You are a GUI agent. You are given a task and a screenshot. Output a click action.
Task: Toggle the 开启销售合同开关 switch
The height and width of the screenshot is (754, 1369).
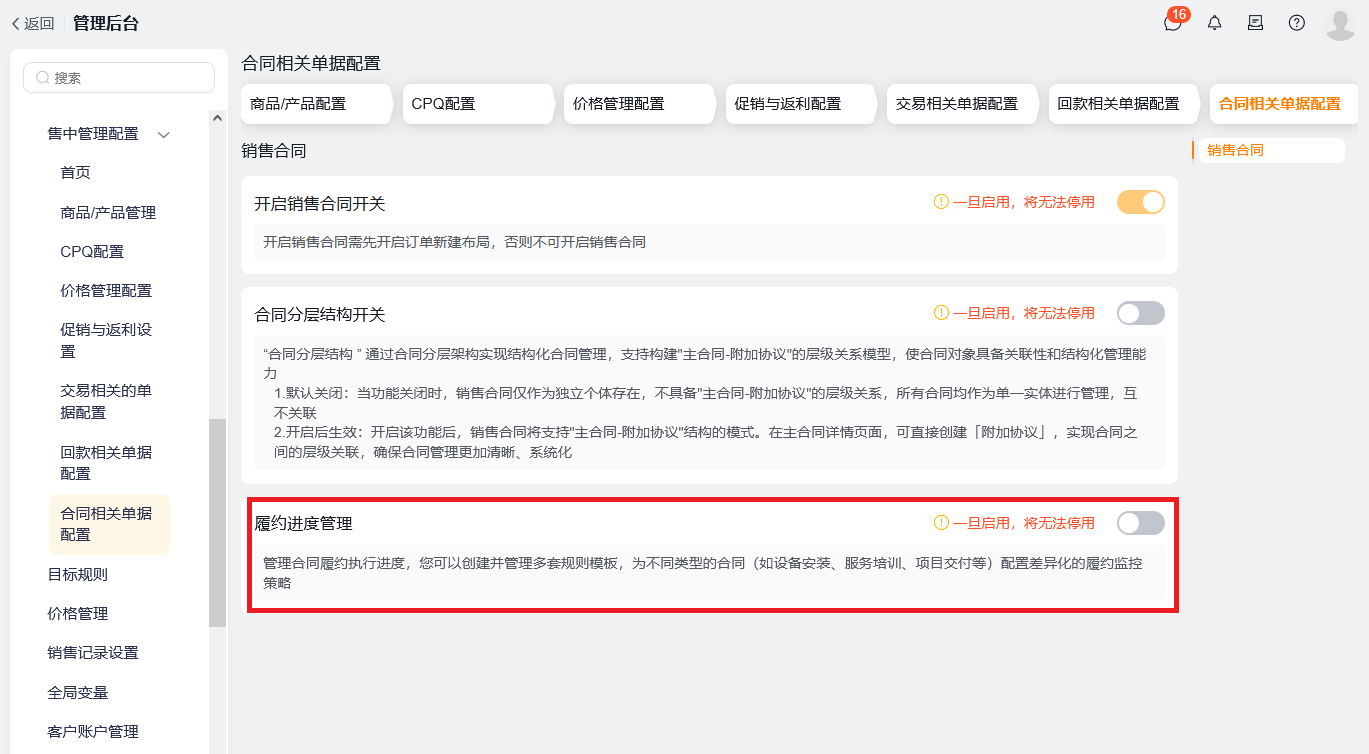1140,202
